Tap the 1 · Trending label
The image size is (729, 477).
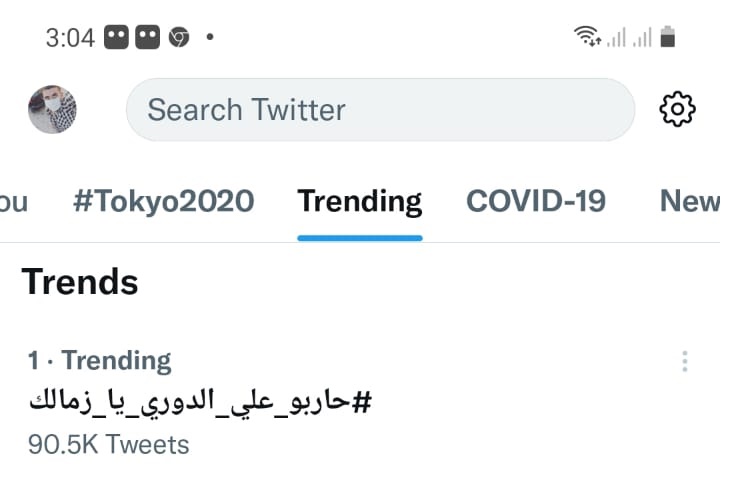pyautogui.click(x=99, y=361)
